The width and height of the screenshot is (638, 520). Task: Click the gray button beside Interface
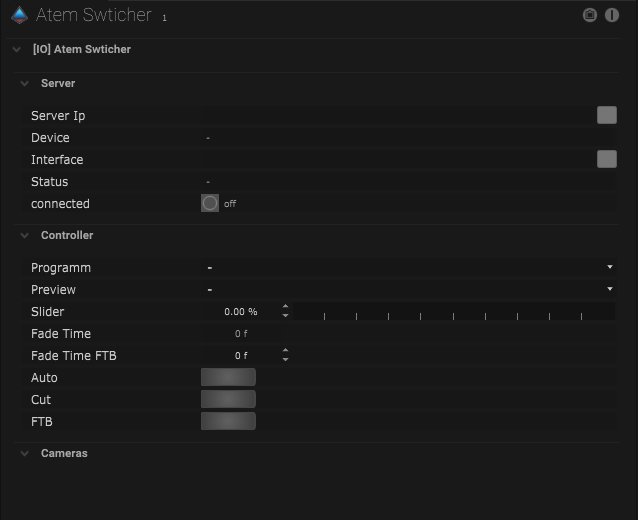click(x=607, y=159)
